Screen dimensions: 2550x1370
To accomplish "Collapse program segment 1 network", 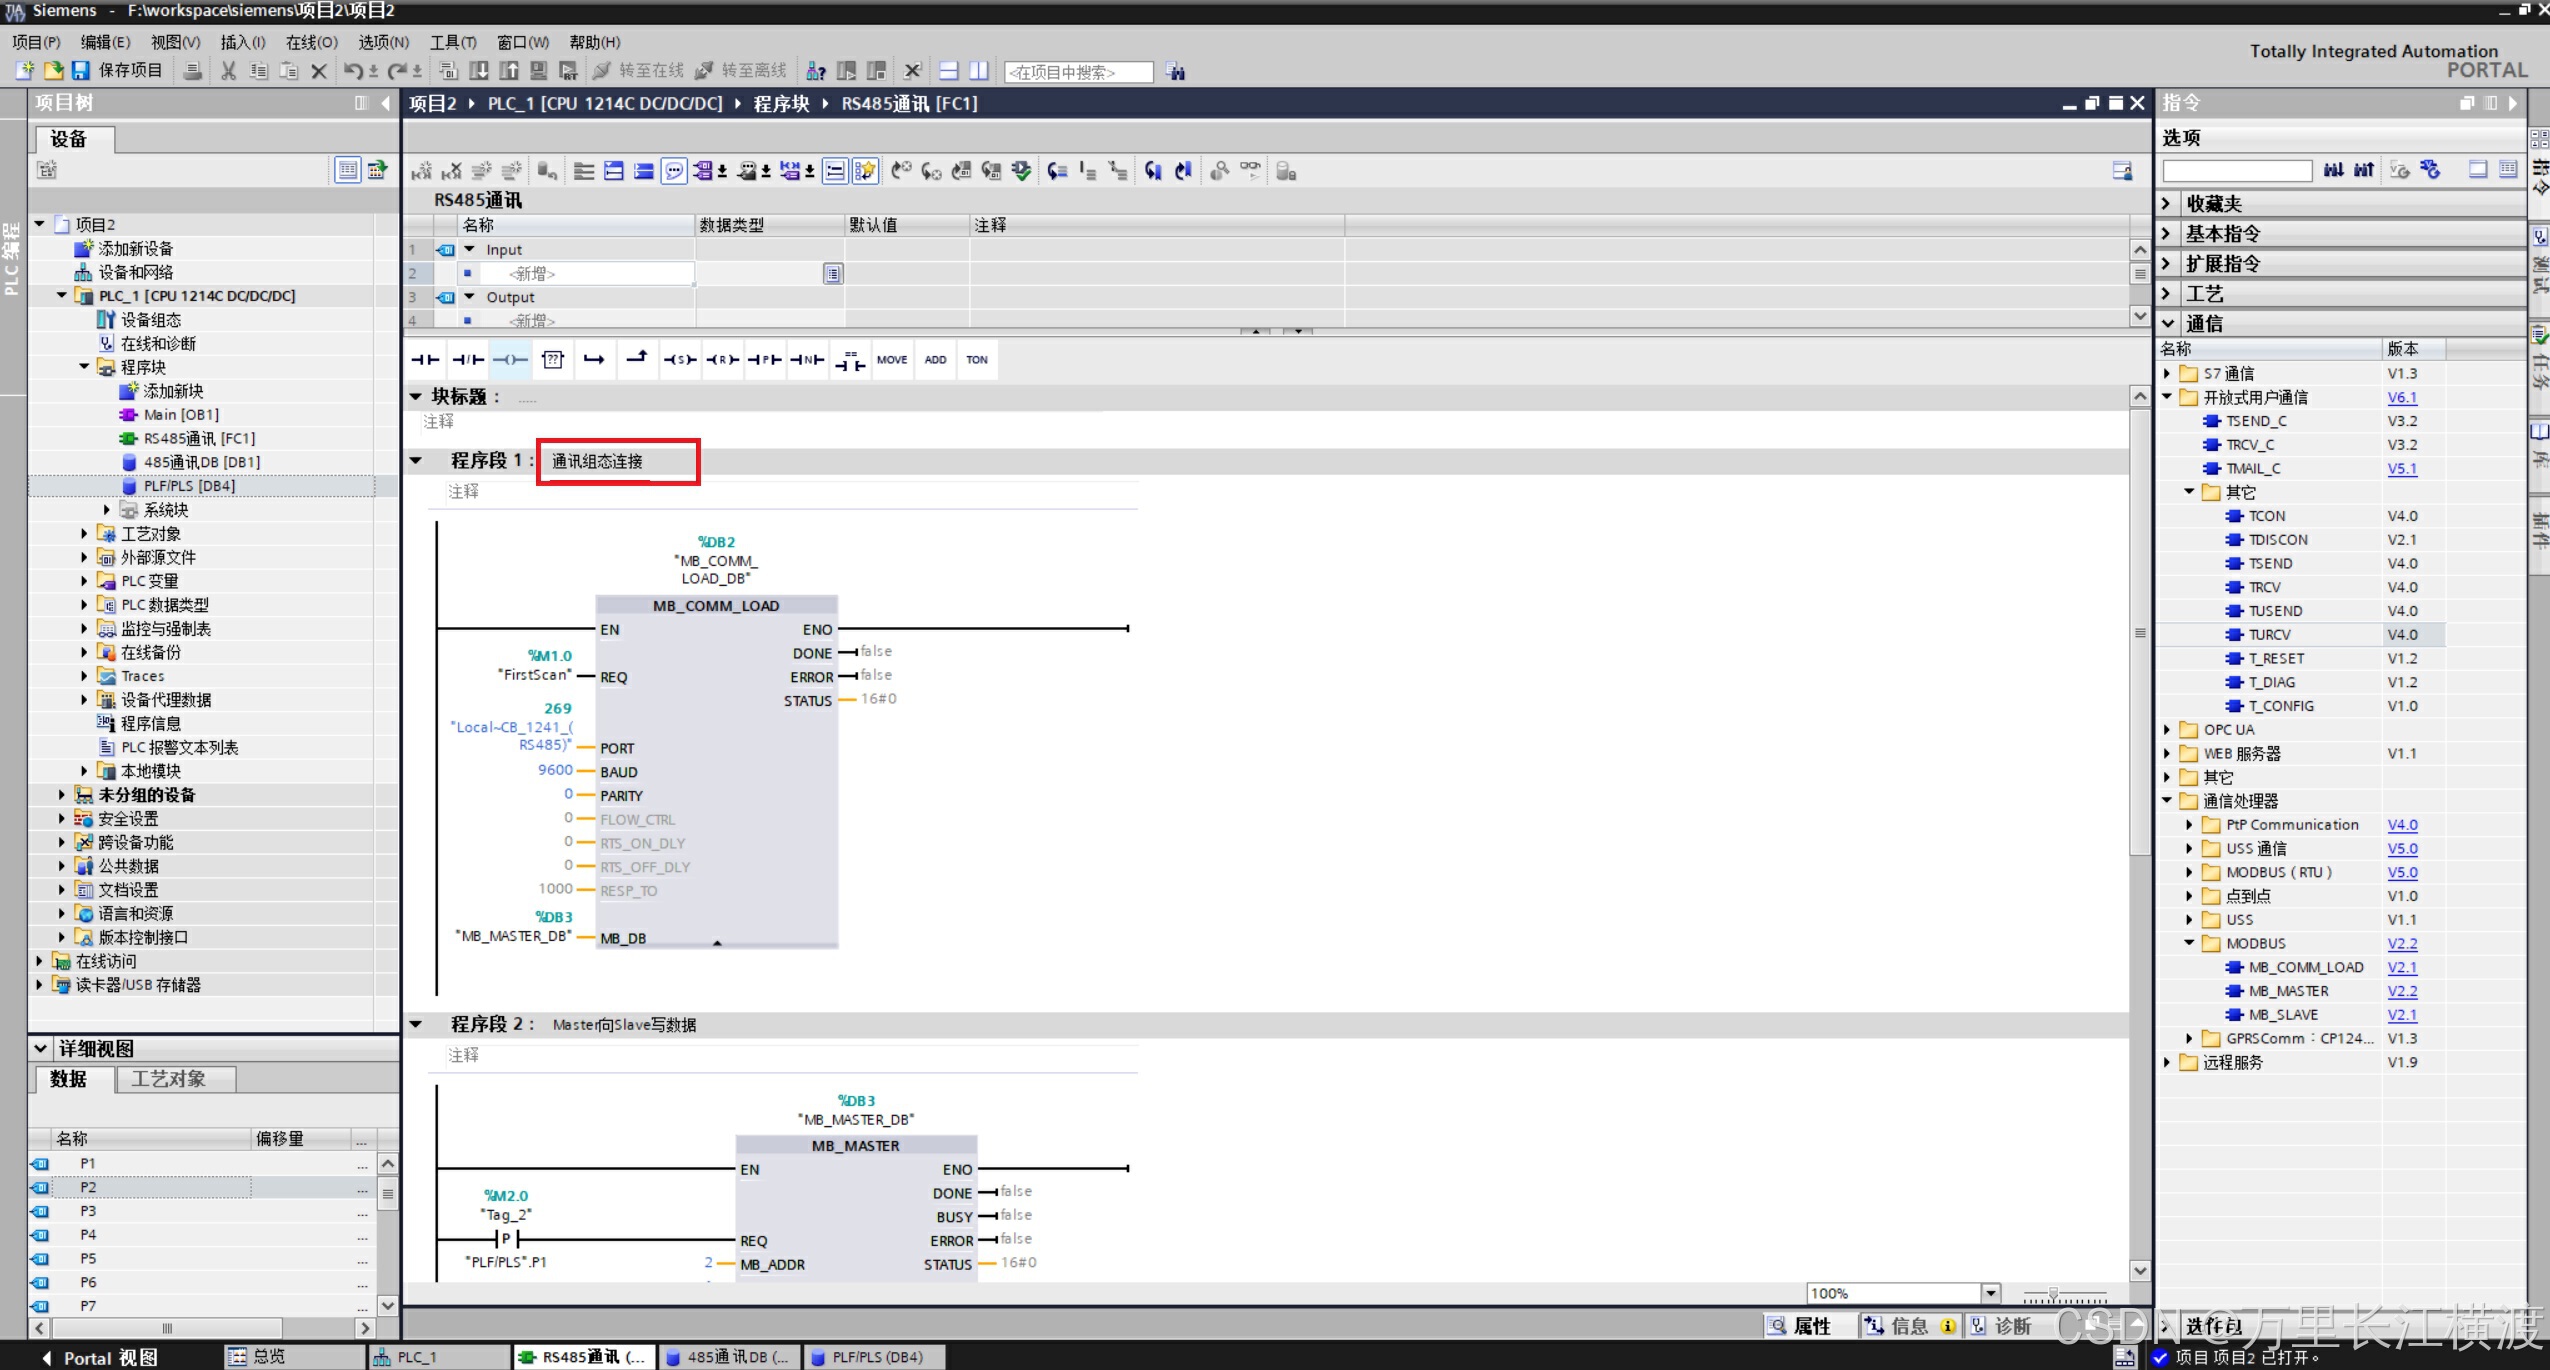I will [416, 461].
